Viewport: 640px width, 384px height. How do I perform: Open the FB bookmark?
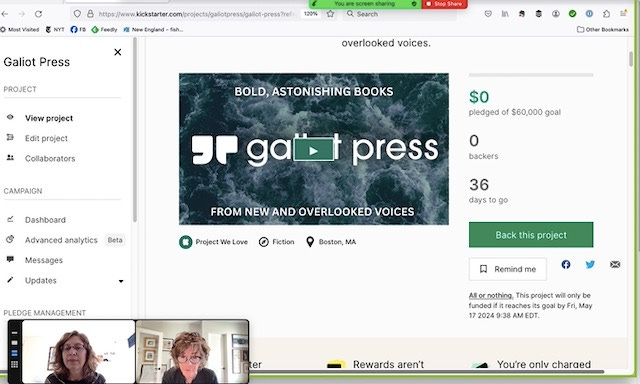point(78,29)
